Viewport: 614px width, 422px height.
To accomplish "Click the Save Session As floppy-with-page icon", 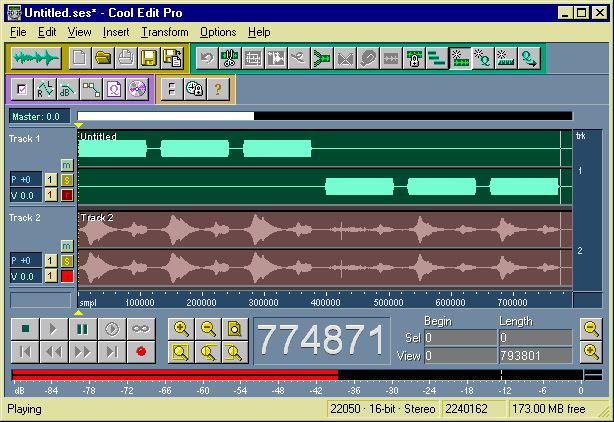I will click(x=172, y=58).
